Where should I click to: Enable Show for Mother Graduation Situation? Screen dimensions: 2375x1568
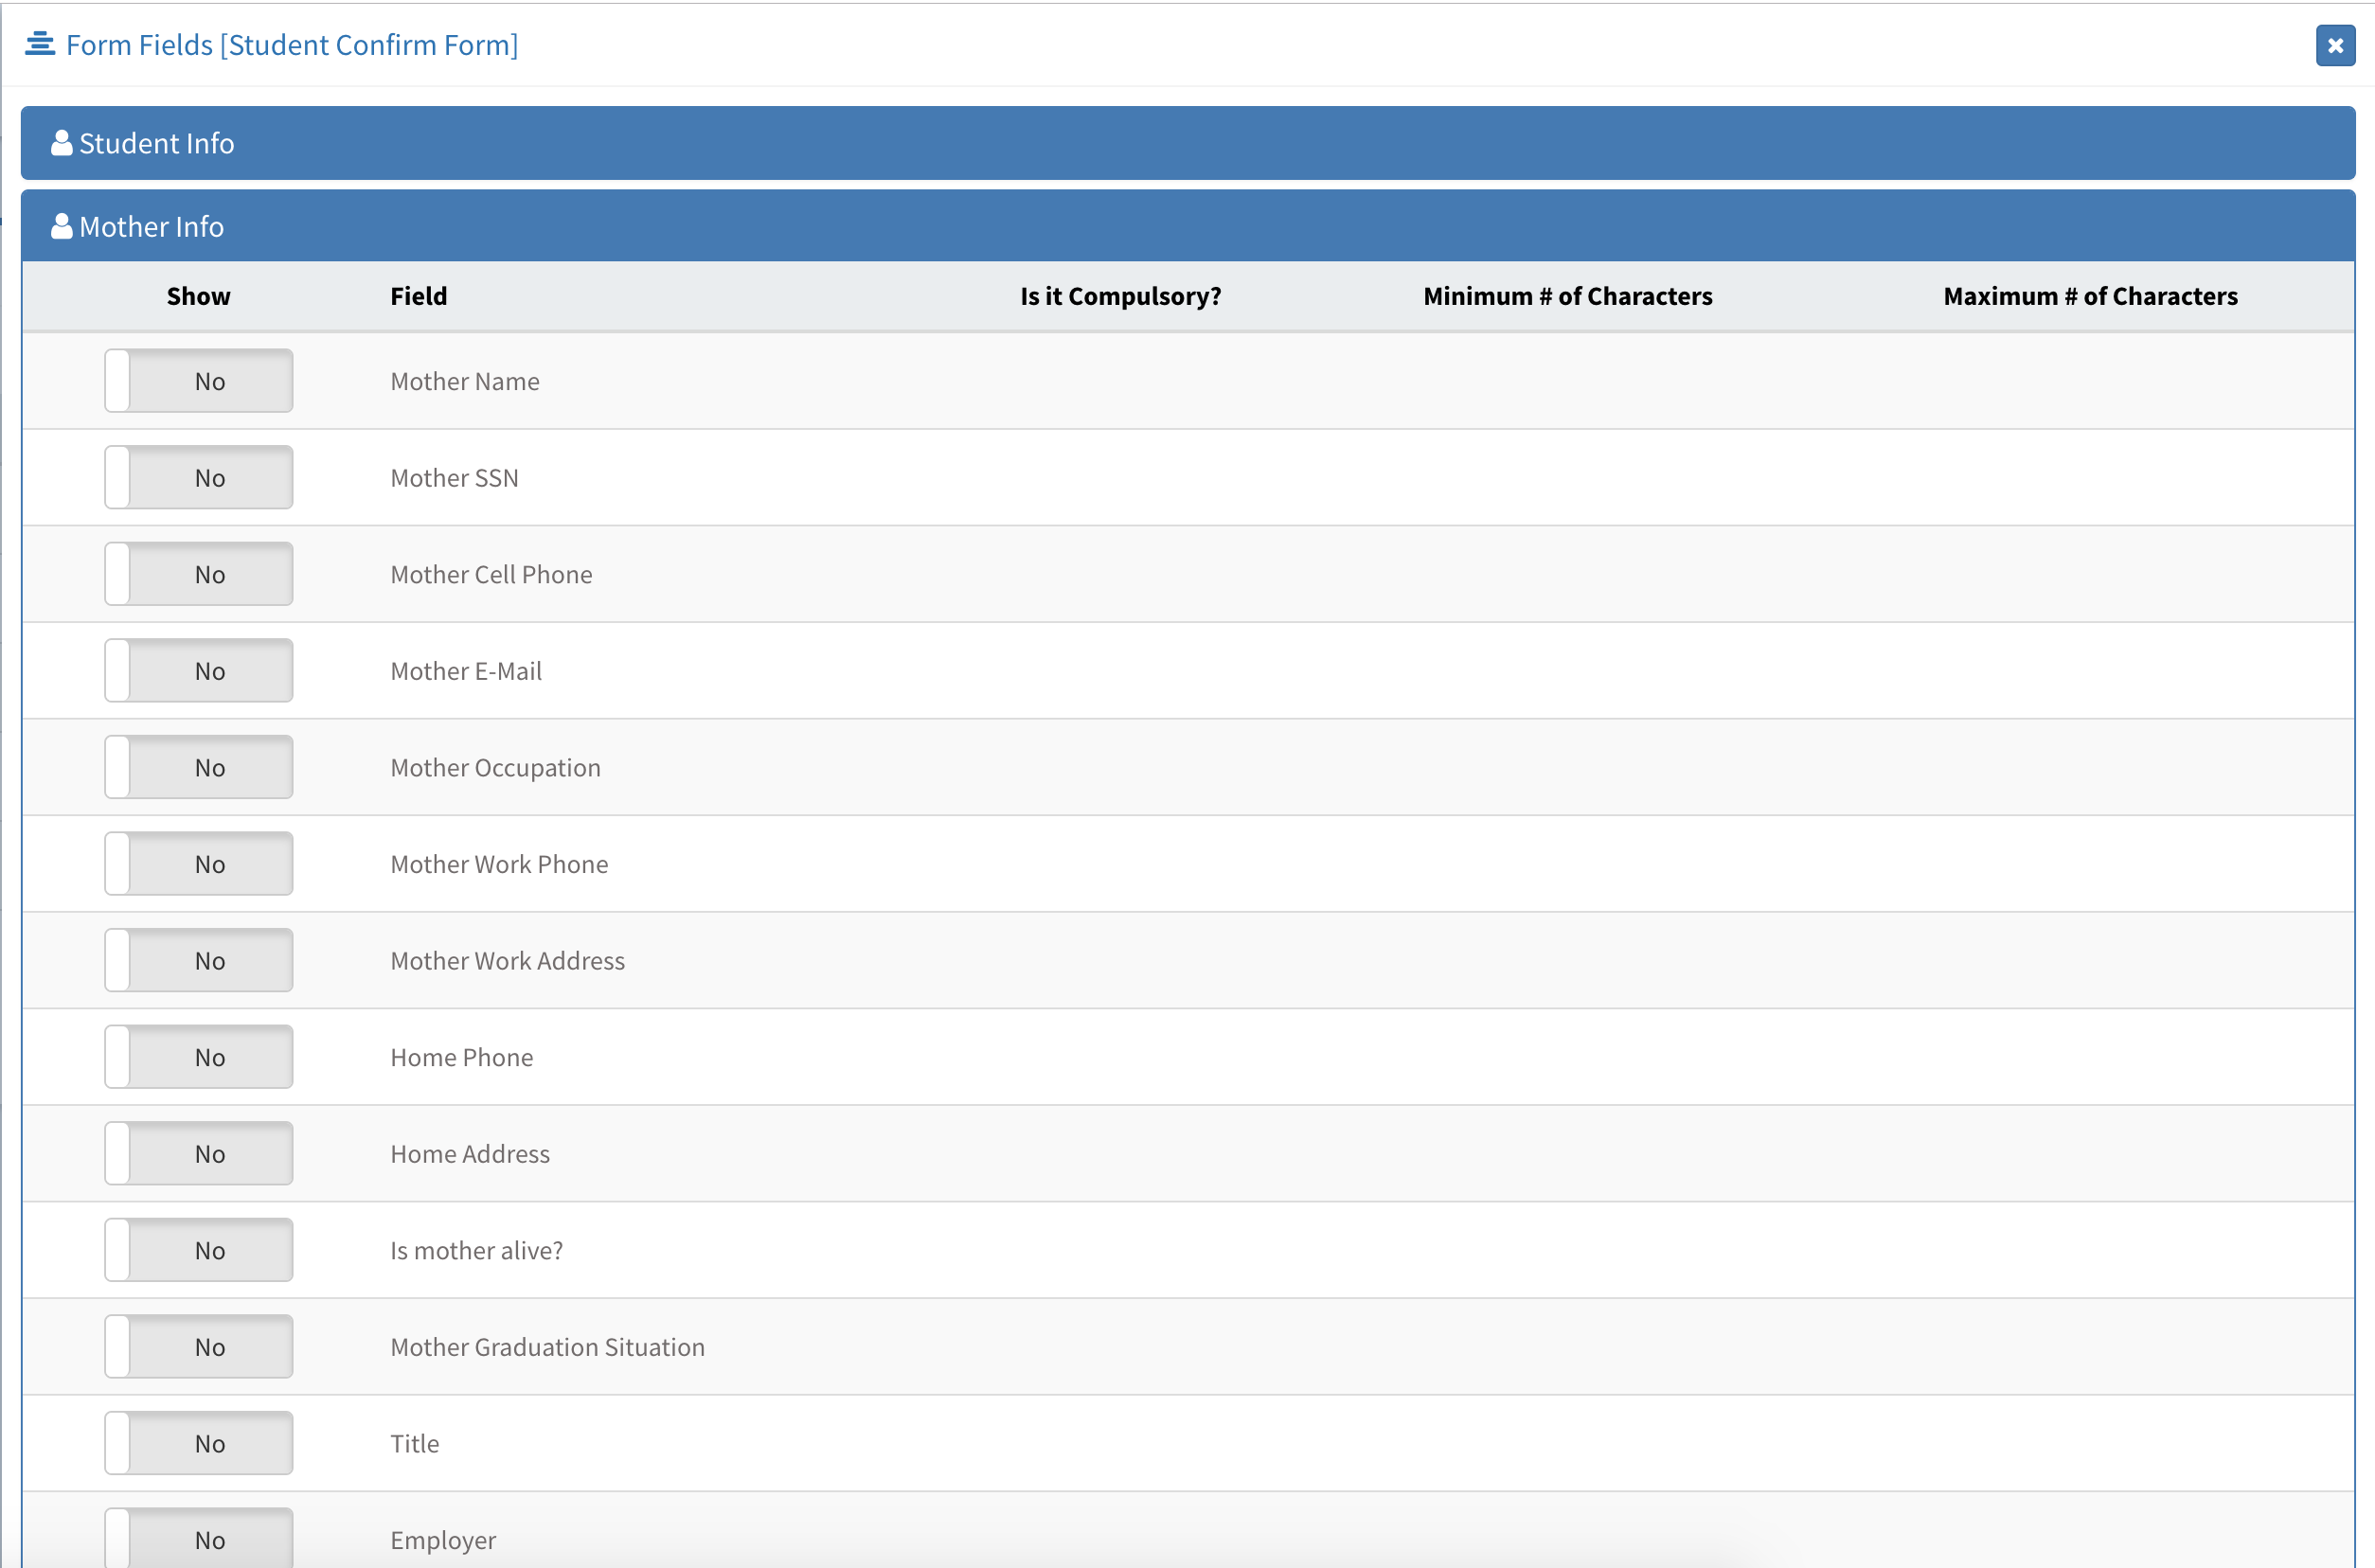[199, 1347]
